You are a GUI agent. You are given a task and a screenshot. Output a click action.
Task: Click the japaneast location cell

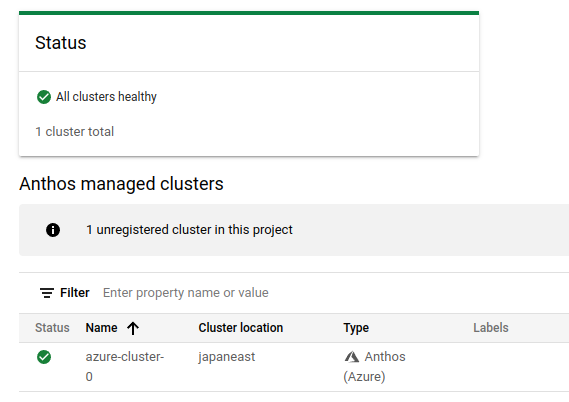click(x=227, y=357)
